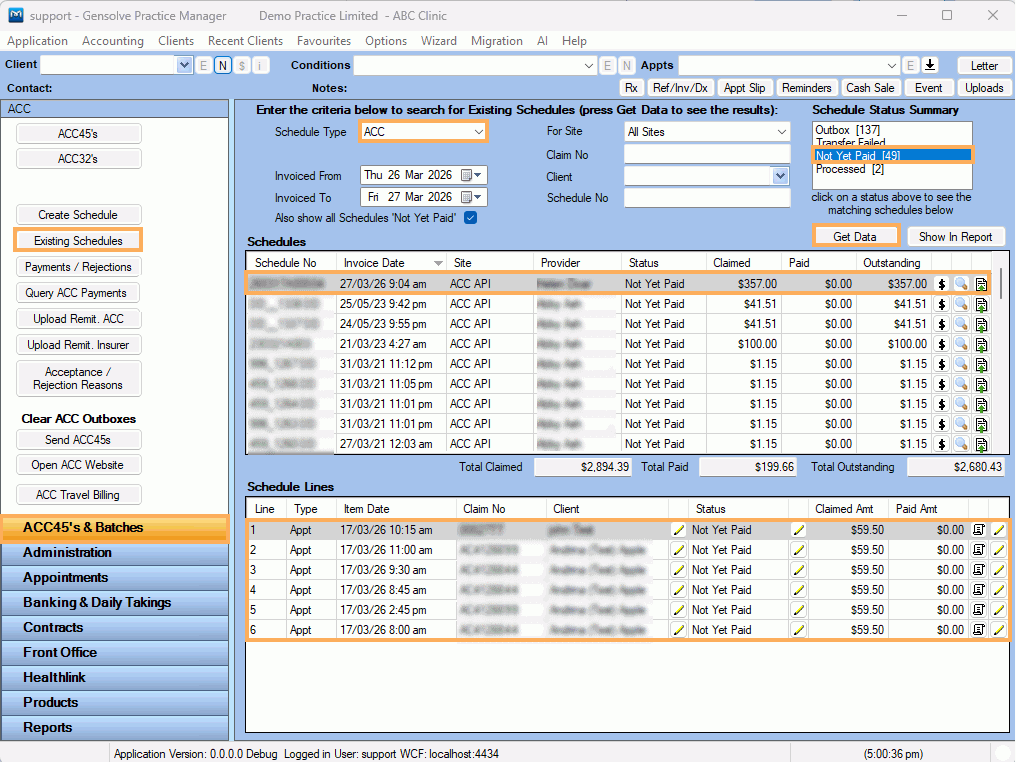The height and width of the screenshot is (762, 1016).
Task: Click the export icon on the 27/03/21 12:03 am row
Action: [981, 444]
